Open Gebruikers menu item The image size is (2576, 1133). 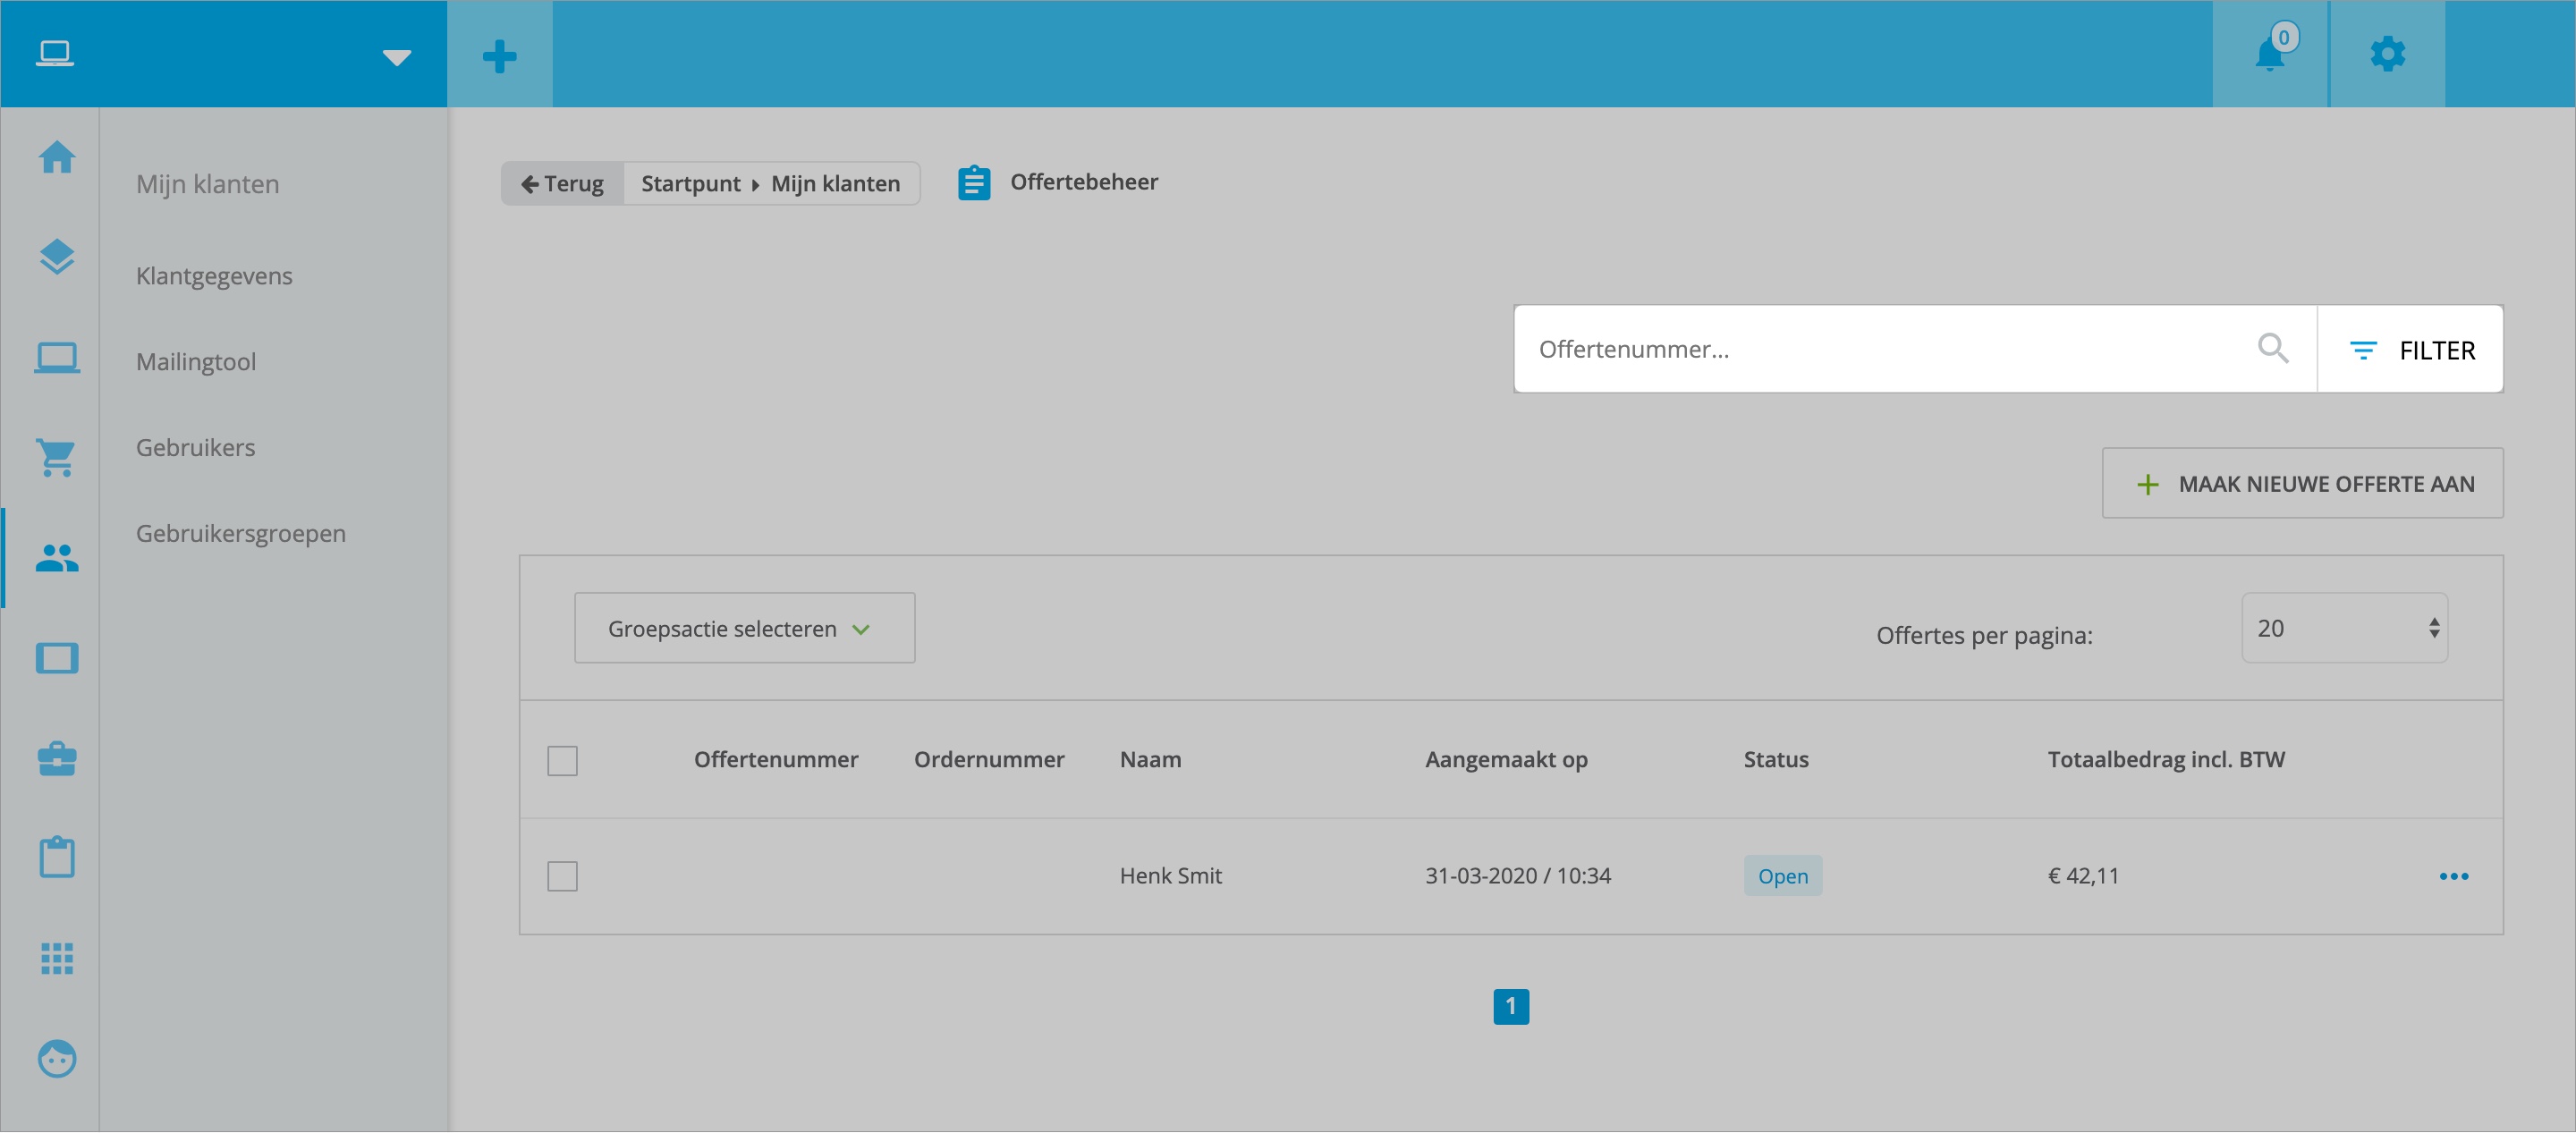click(196, 448)
